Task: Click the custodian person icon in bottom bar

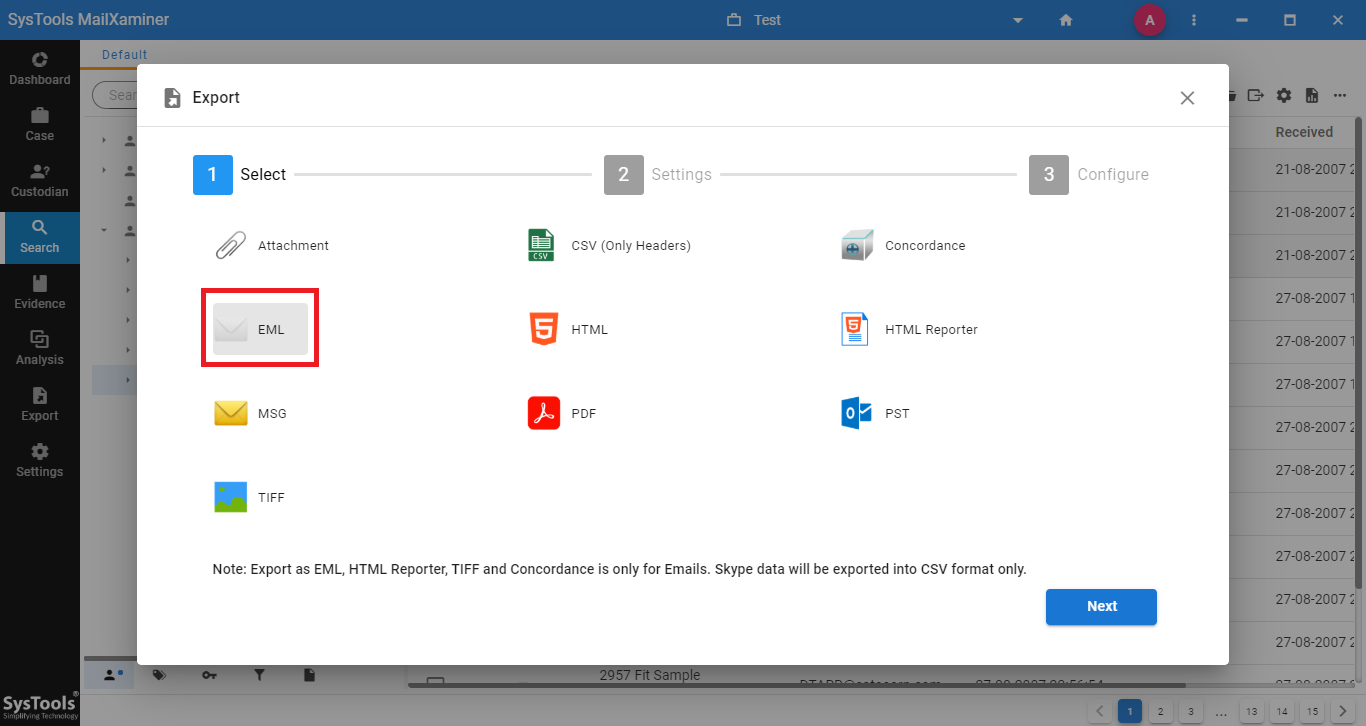Action: [112, 675]
